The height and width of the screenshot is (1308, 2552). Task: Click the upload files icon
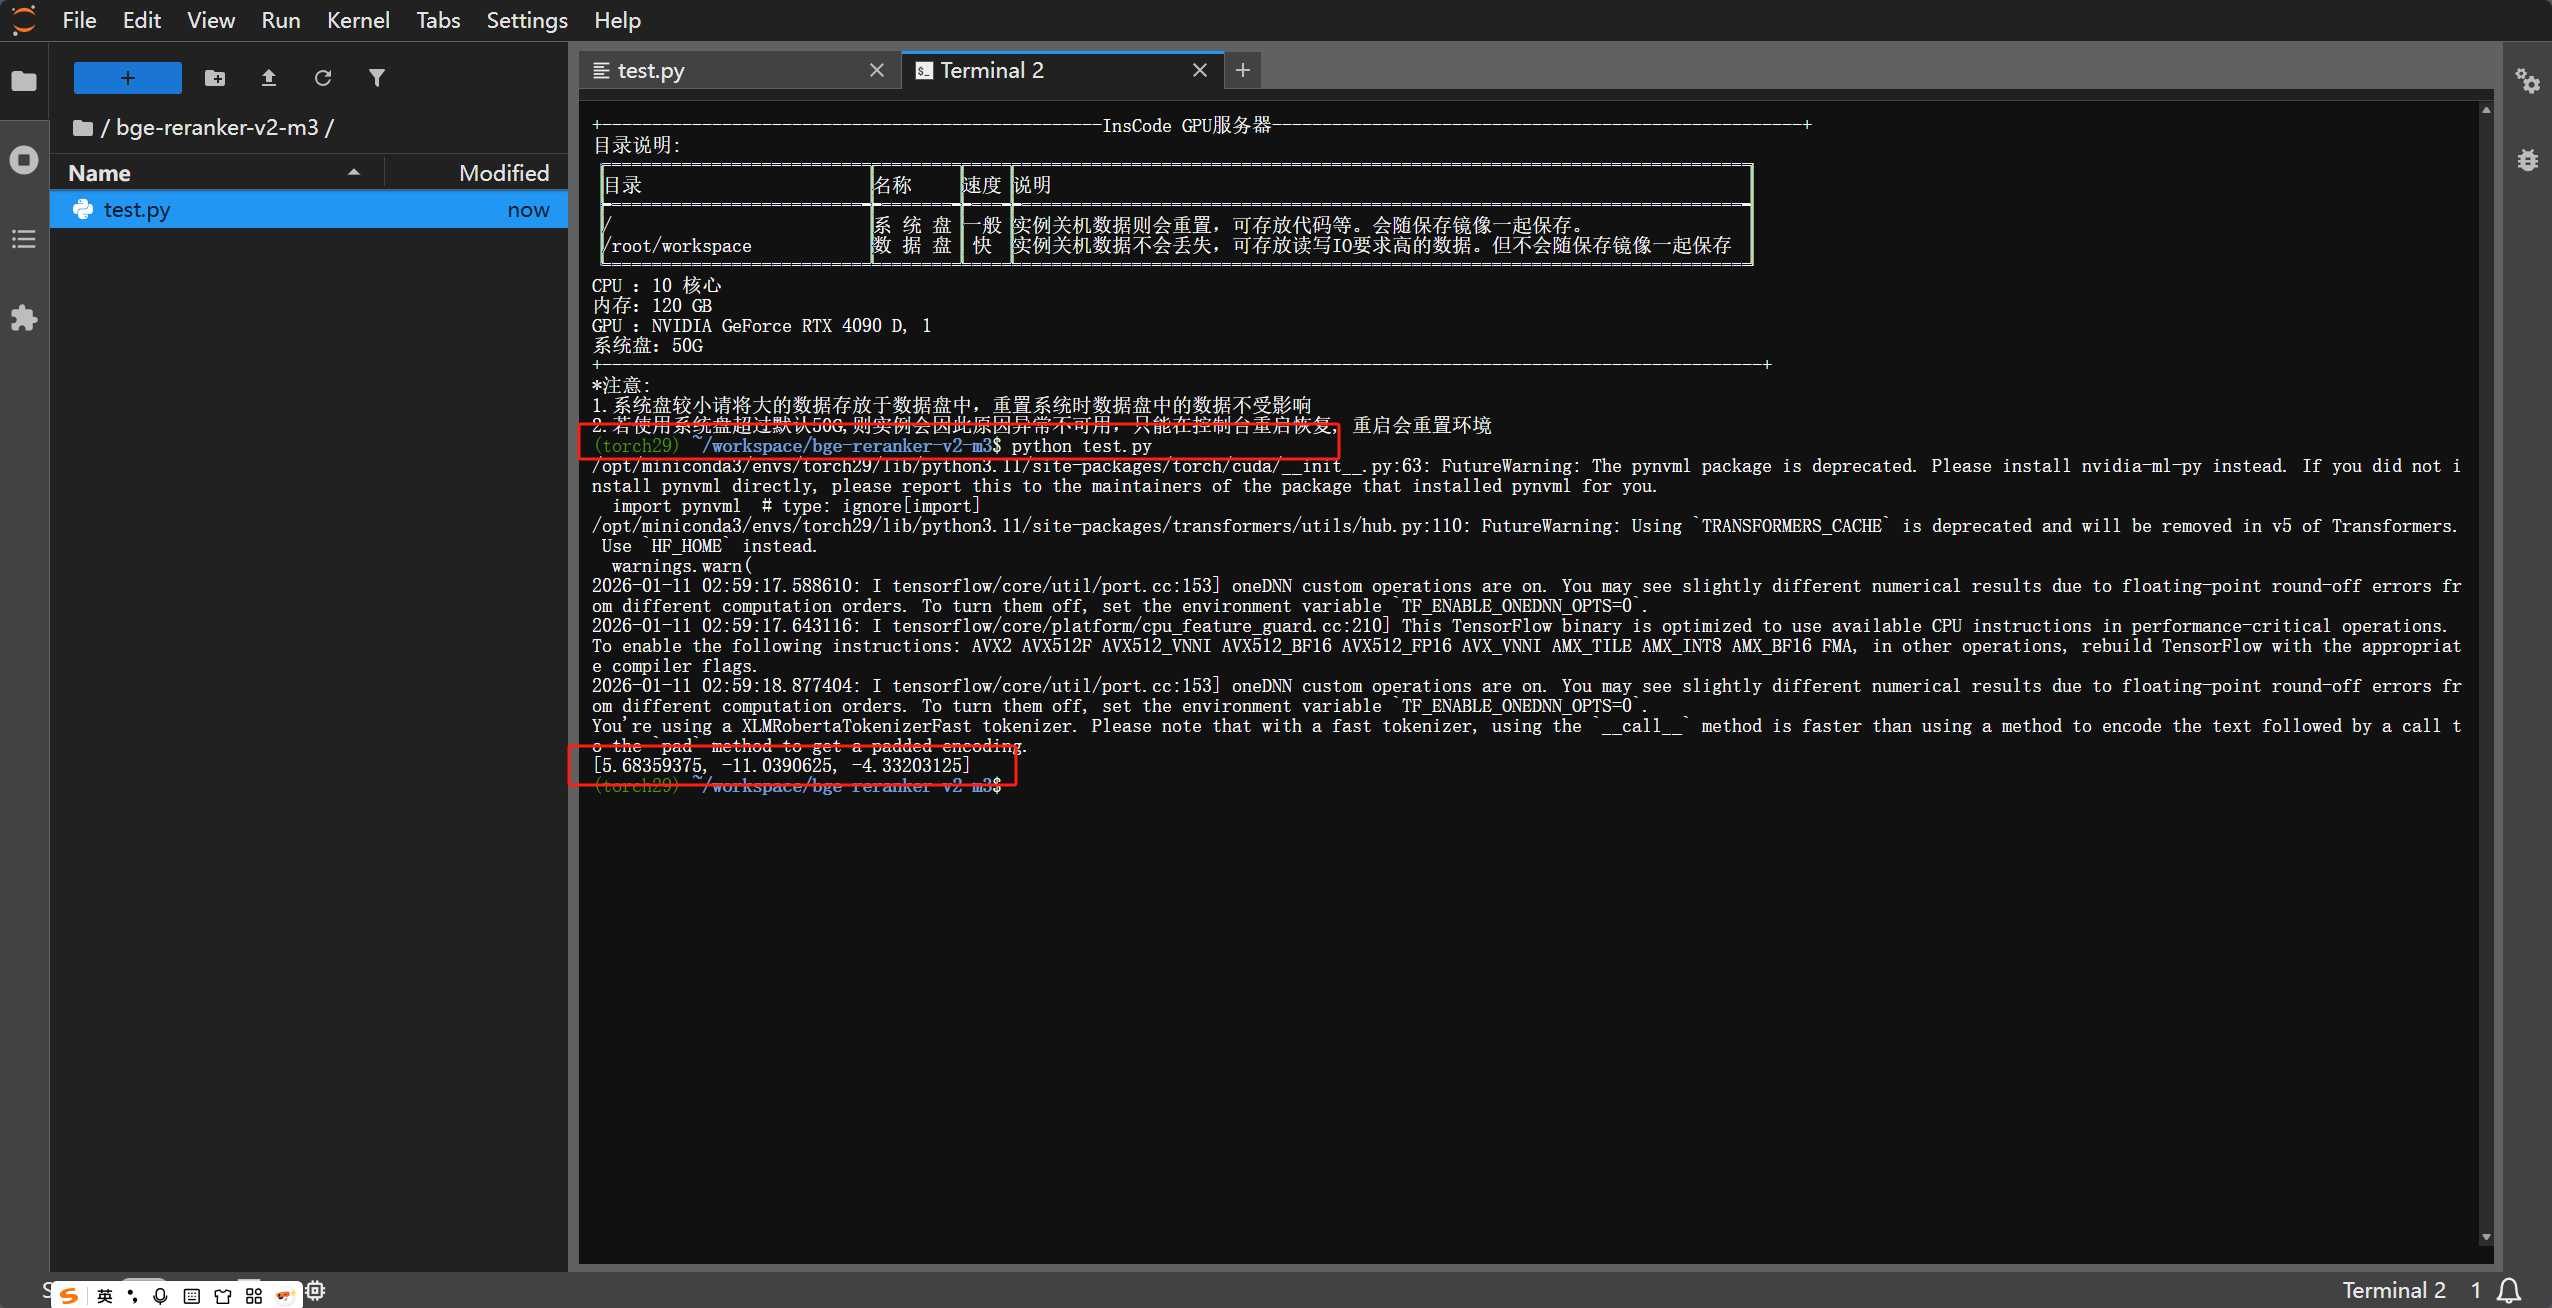pyautogui.click(x=269, y=78)
